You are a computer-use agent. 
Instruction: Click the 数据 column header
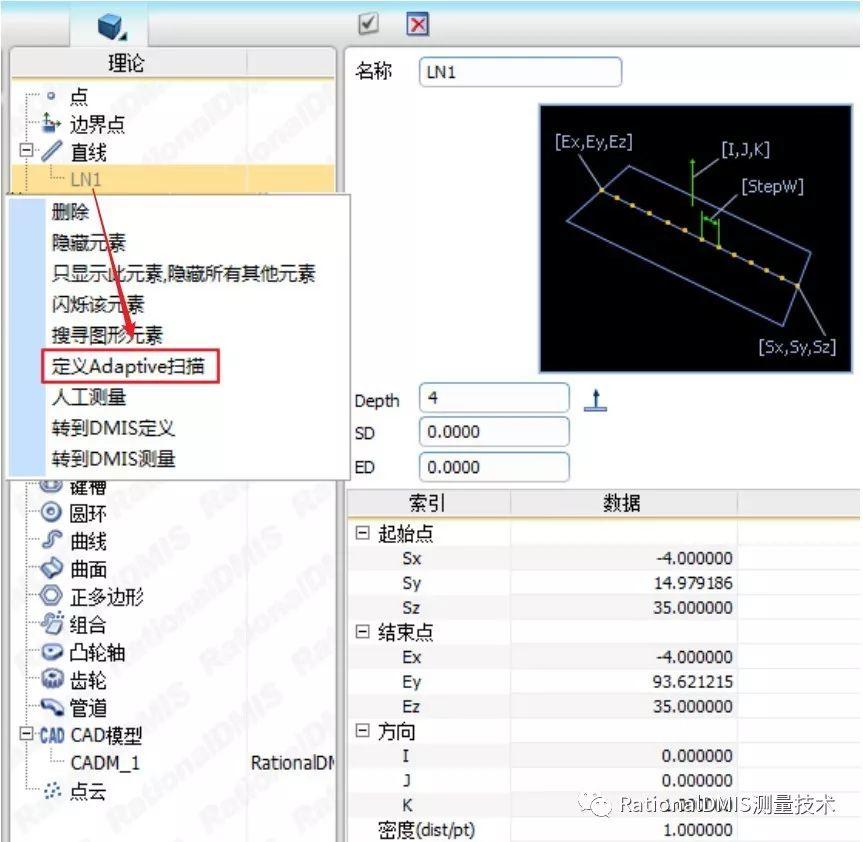click(624, 502)
